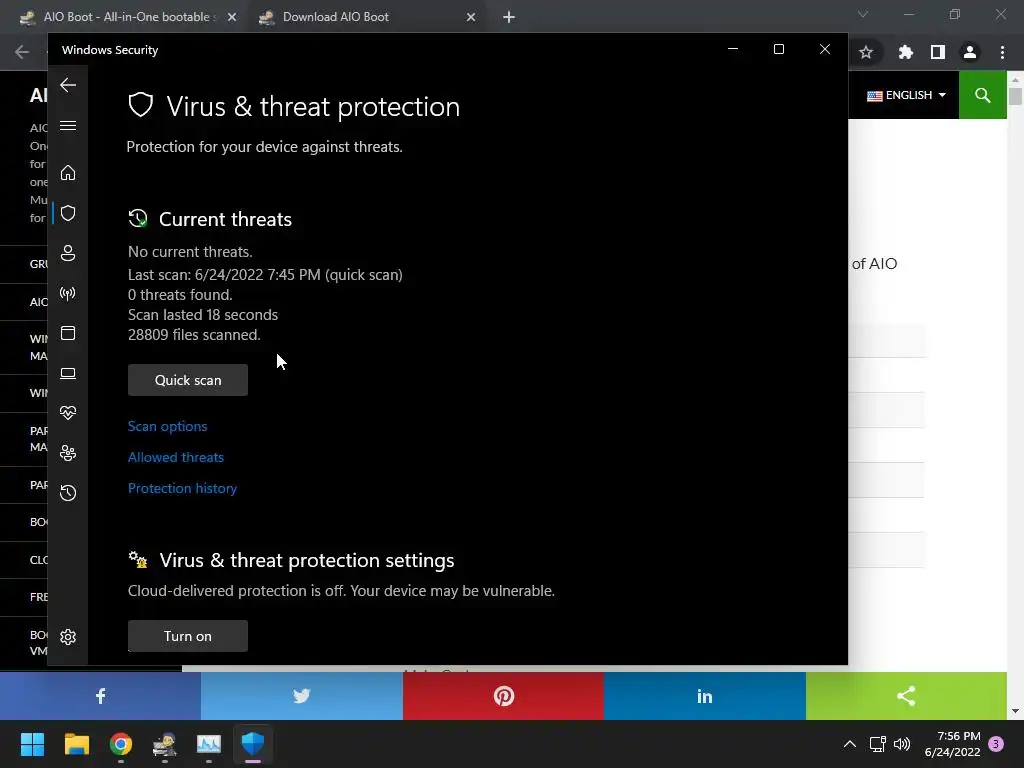This screenshot has width=1024, height=768.
Task: Show hidden system tray icons
Action: pos(850,744)
